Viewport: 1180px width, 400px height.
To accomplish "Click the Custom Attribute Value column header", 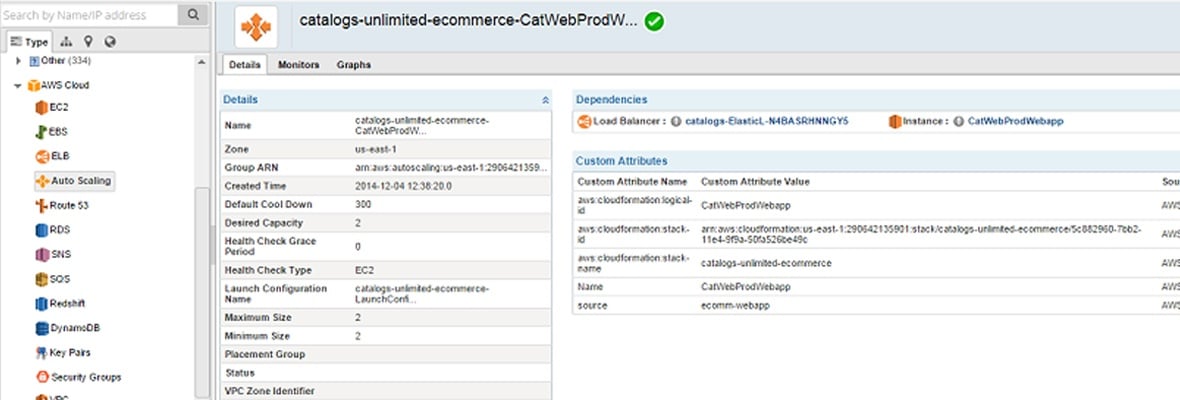I will point(755,182).
